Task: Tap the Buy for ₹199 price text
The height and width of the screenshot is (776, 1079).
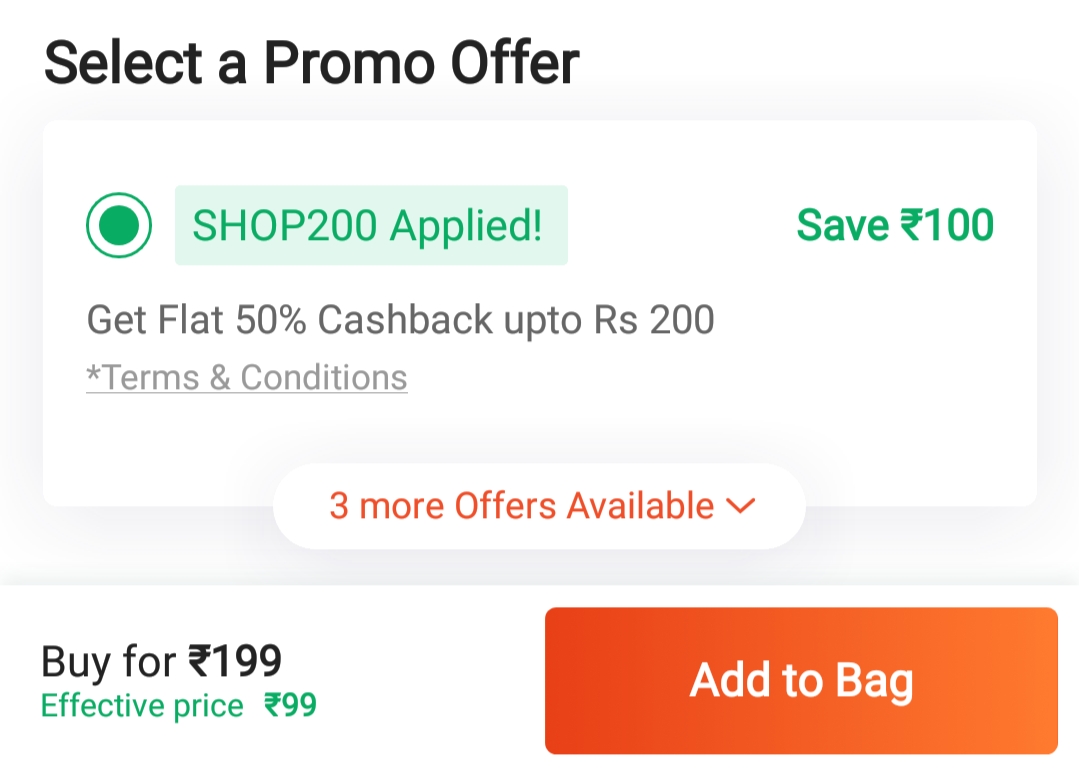Action: (161, 661)
